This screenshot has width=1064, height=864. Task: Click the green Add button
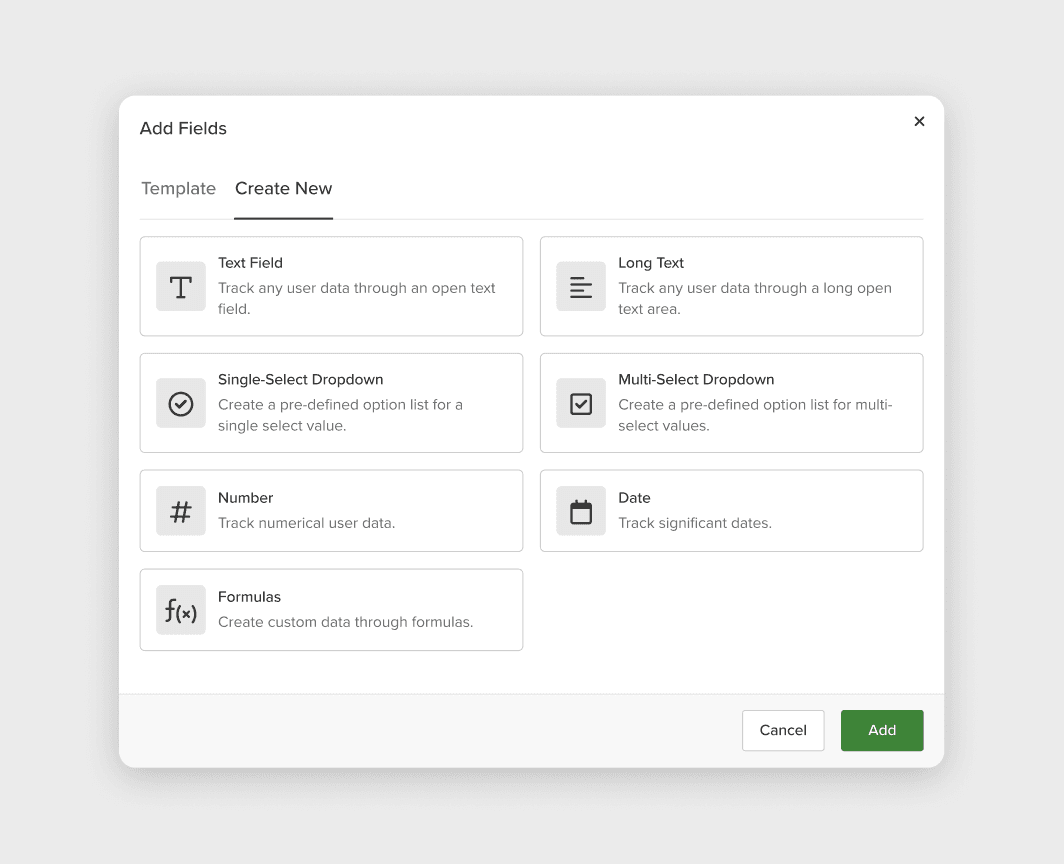[x=881, y=730]
